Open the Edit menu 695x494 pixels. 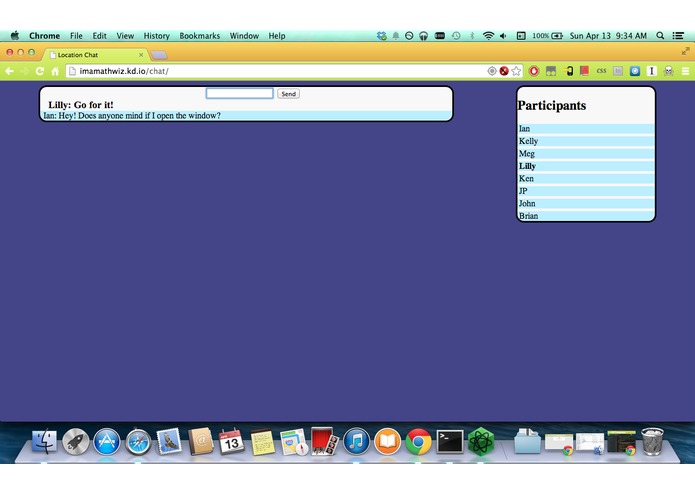pos(99,36)
